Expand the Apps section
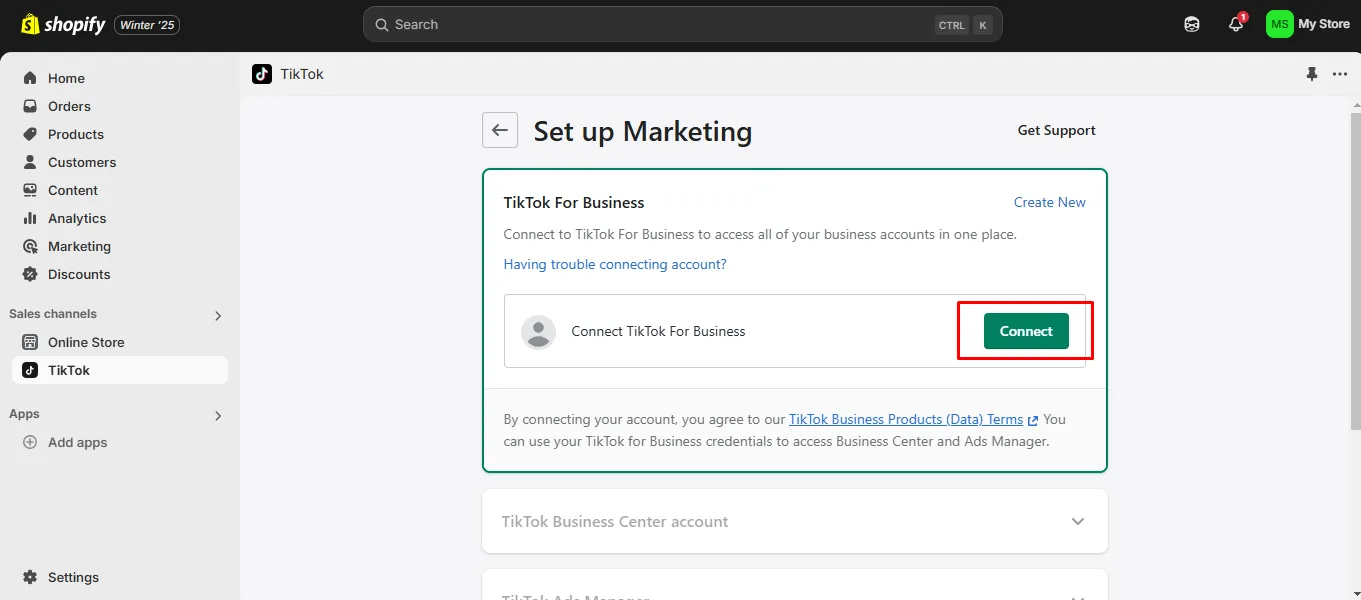This screenshot has height=600, width=1361. point(217,415)
